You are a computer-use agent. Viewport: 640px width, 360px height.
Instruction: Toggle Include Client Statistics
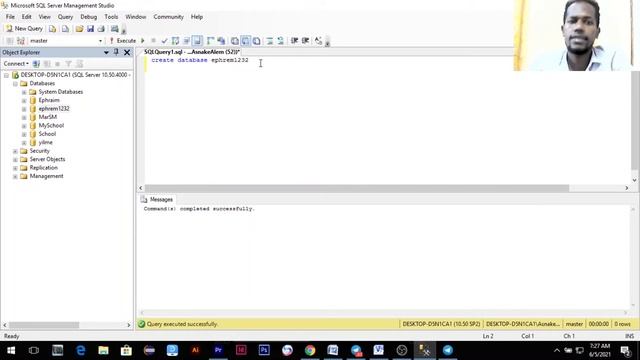pos(222,41)
